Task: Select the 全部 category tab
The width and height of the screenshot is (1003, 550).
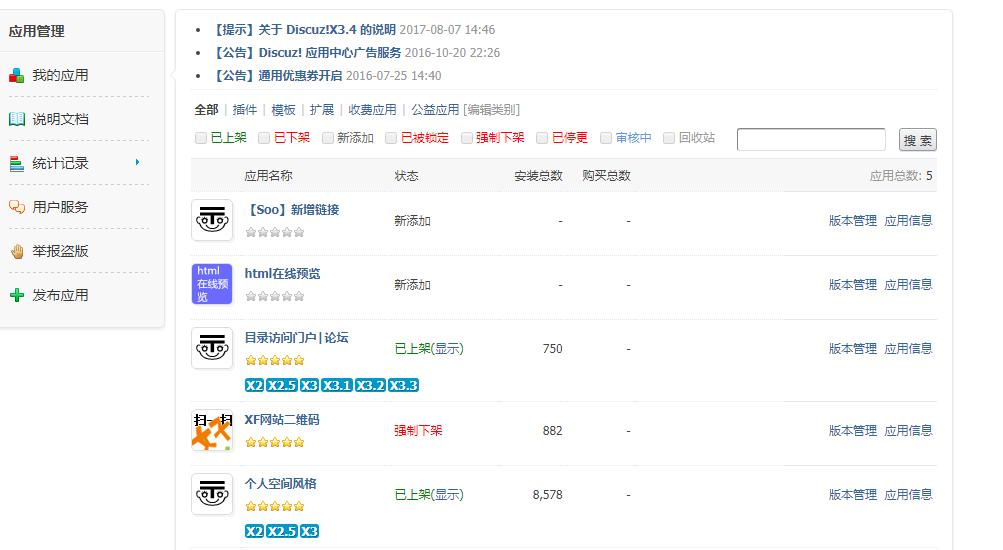Action: pos(207,110)
